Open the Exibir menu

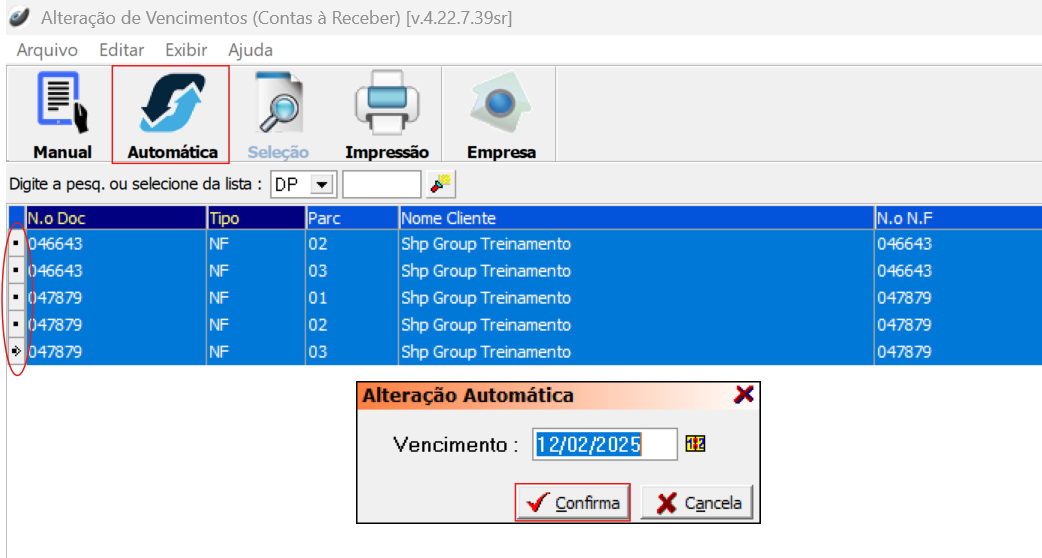pyautogui.click(x=186, y=50)
